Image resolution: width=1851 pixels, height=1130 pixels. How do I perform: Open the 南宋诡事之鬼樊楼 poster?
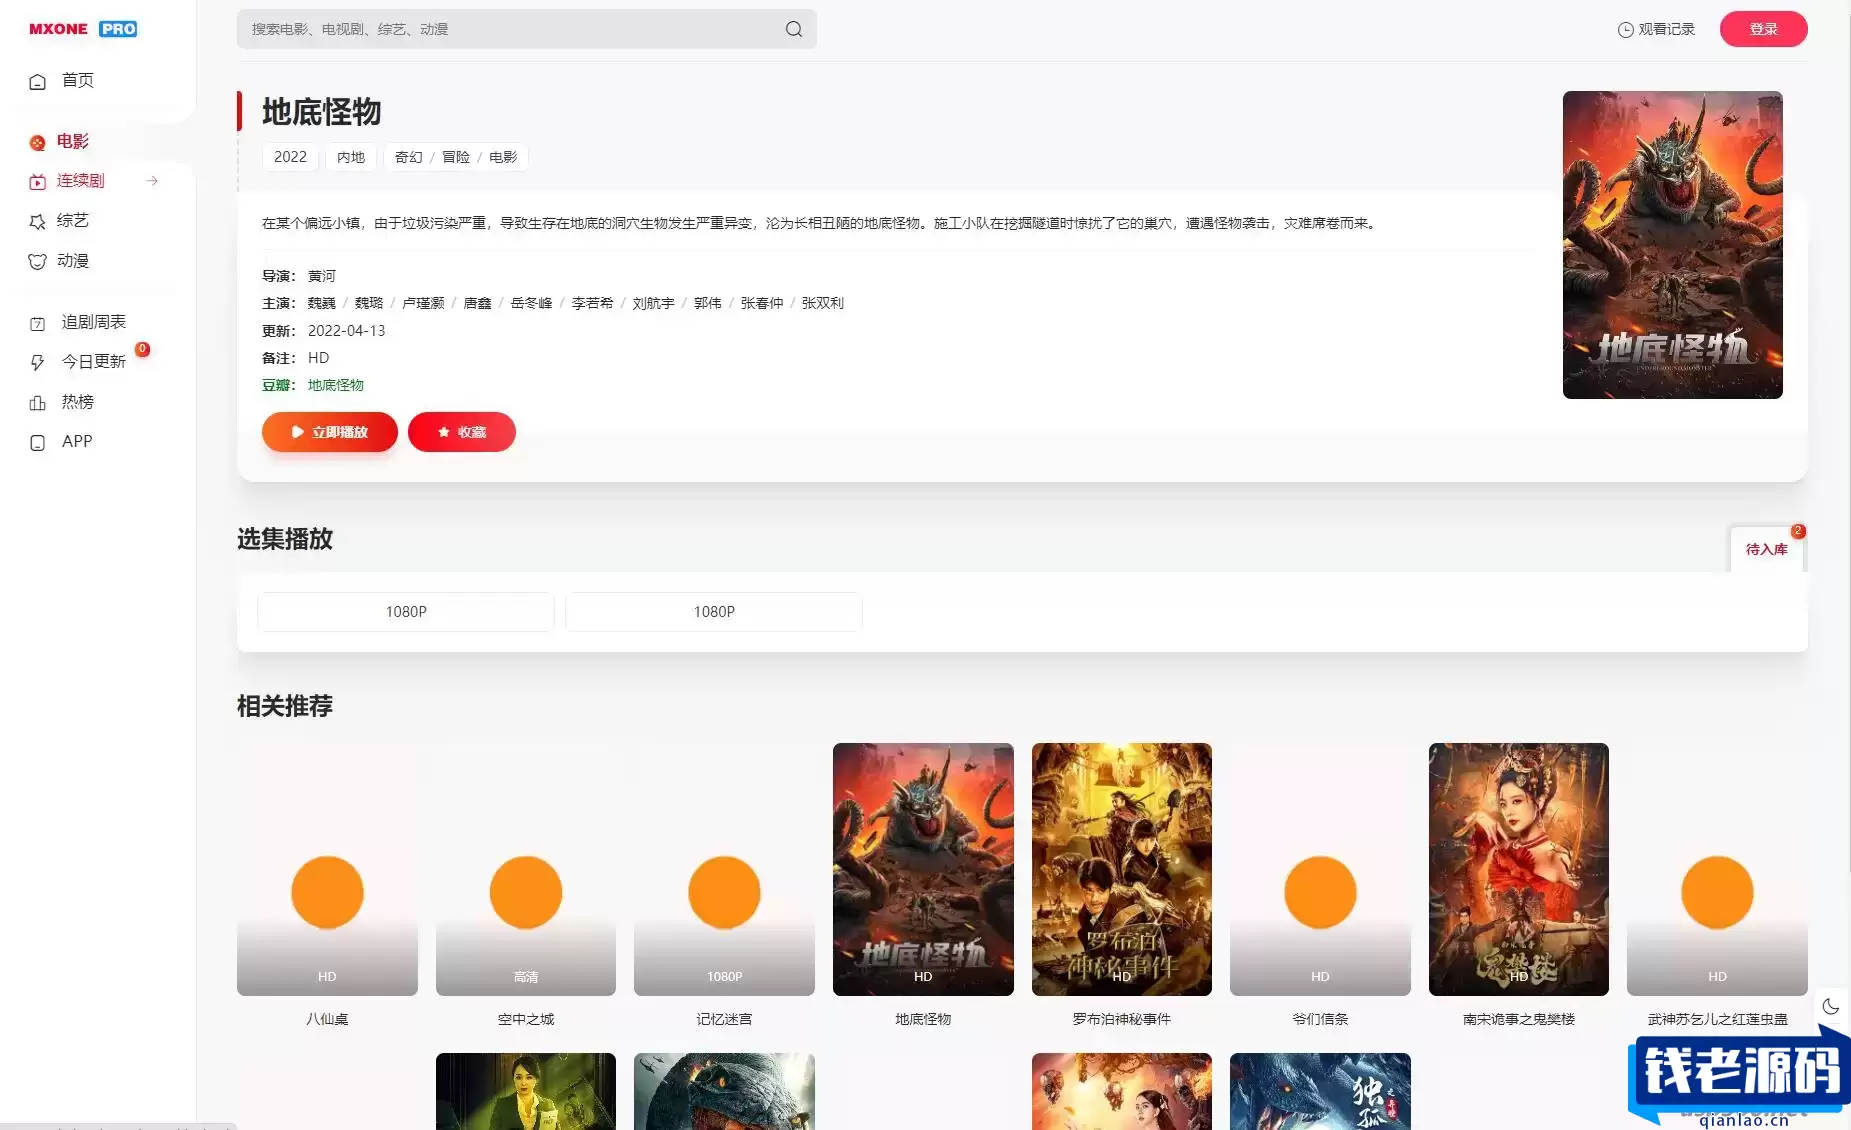point(1519,869)
